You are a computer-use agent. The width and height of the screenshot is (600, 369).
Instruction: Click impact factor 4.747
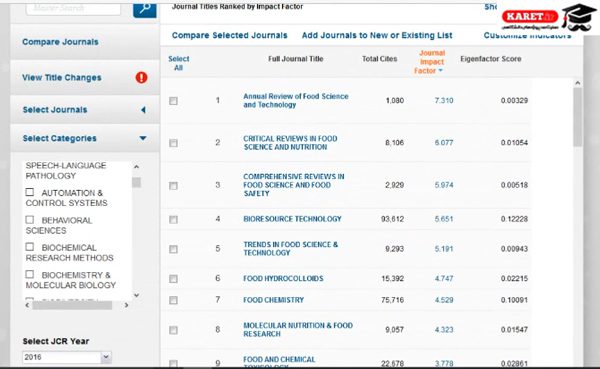444,279
